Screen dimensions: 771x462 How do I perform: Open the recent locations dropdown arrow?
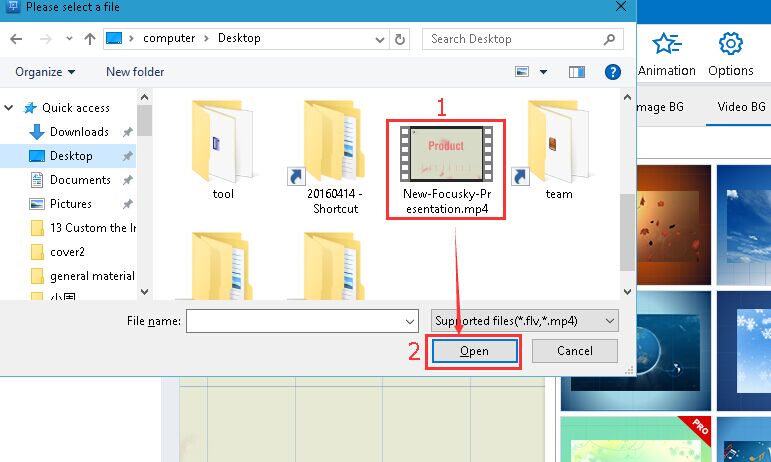point(69,38)
